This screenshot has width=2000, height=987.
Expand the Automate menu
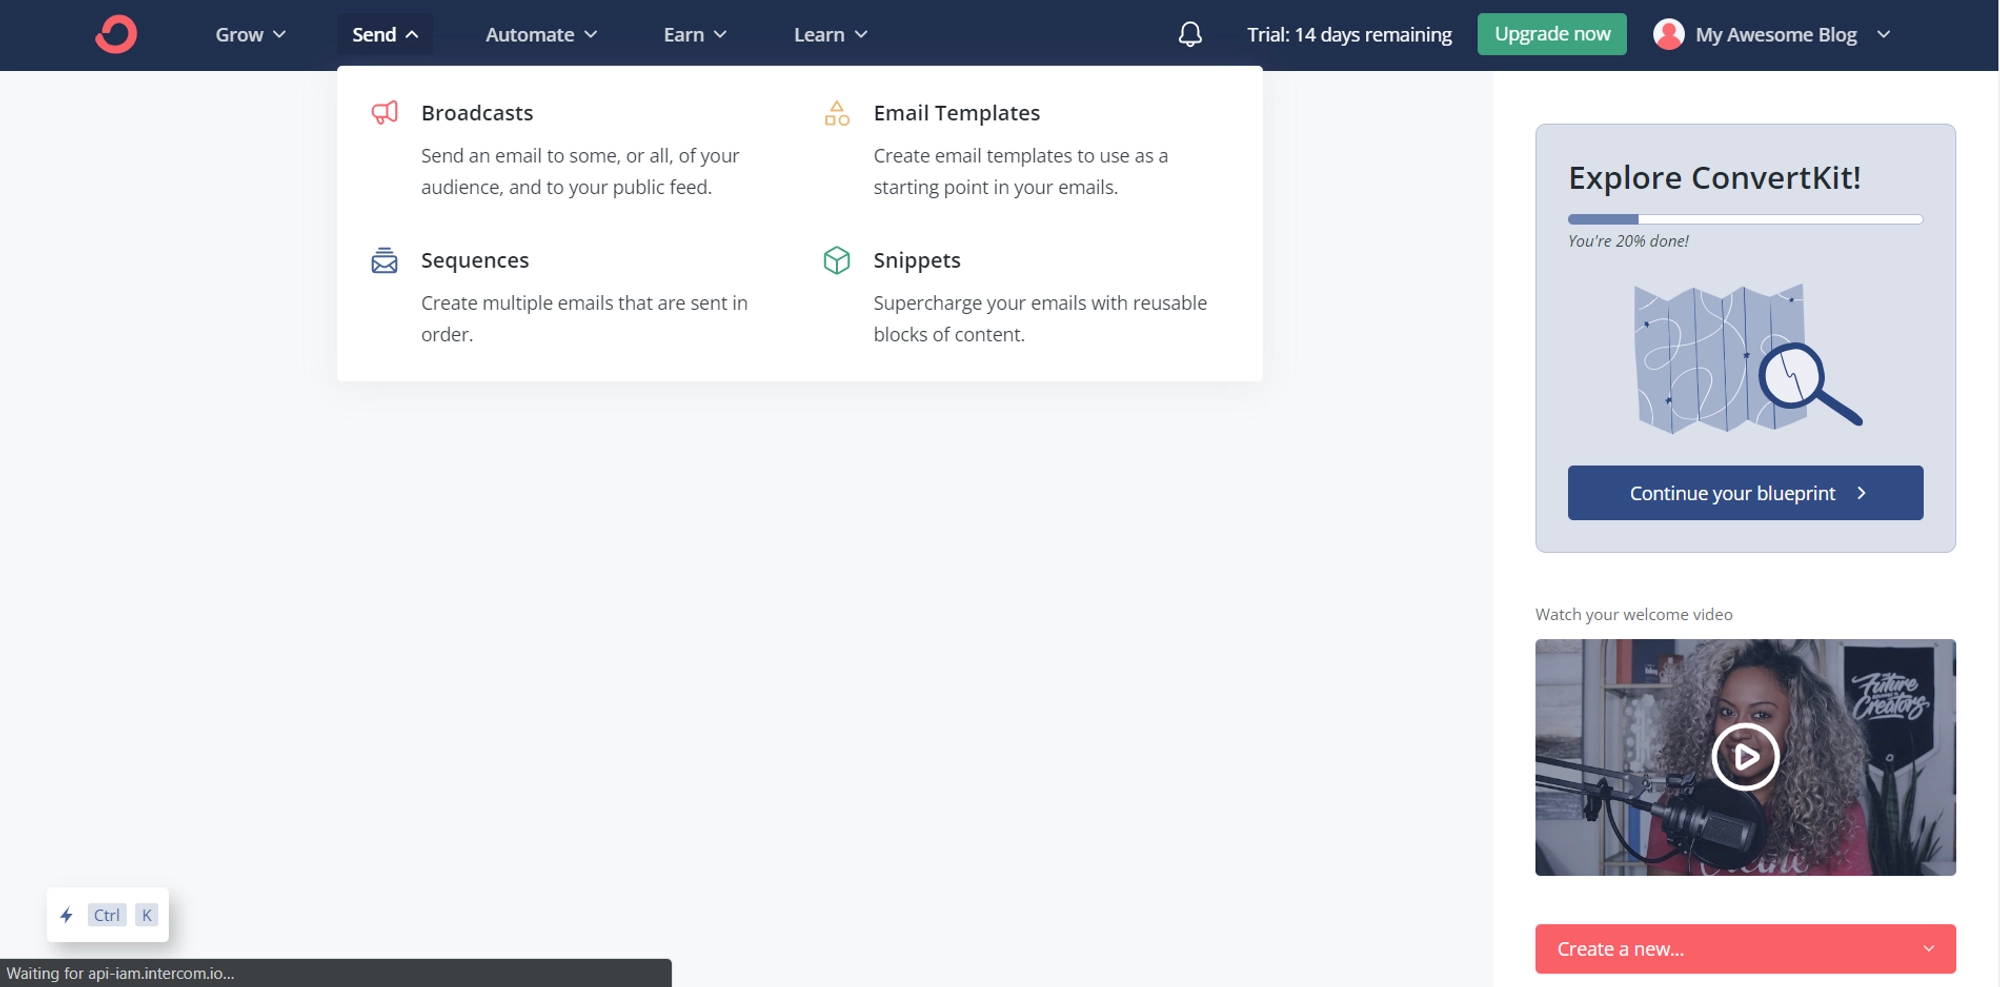point(541,34)
